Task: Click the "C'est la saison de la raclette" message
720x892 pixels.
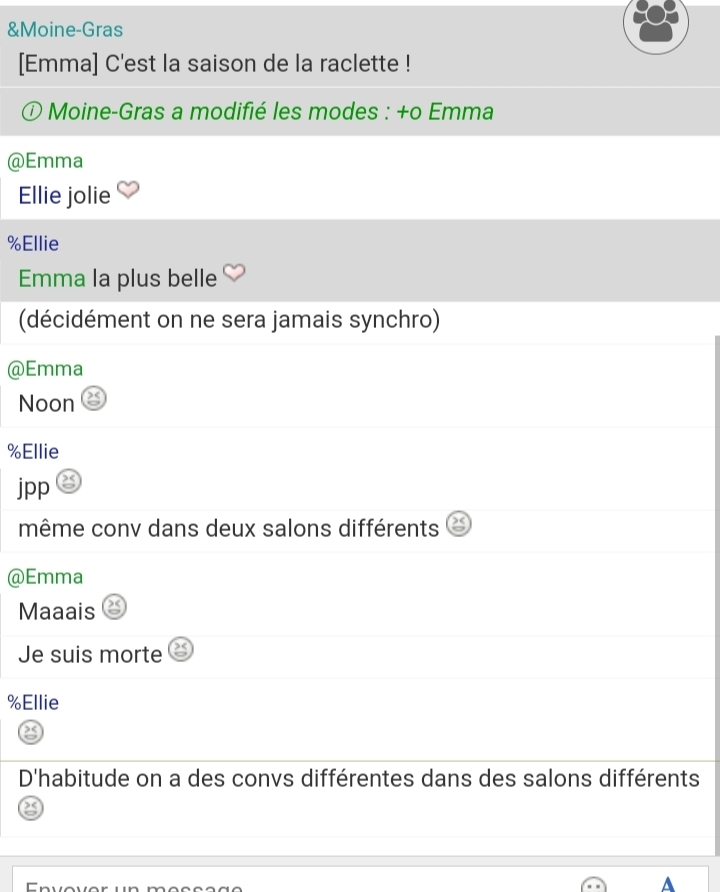Action: point(214,67)
